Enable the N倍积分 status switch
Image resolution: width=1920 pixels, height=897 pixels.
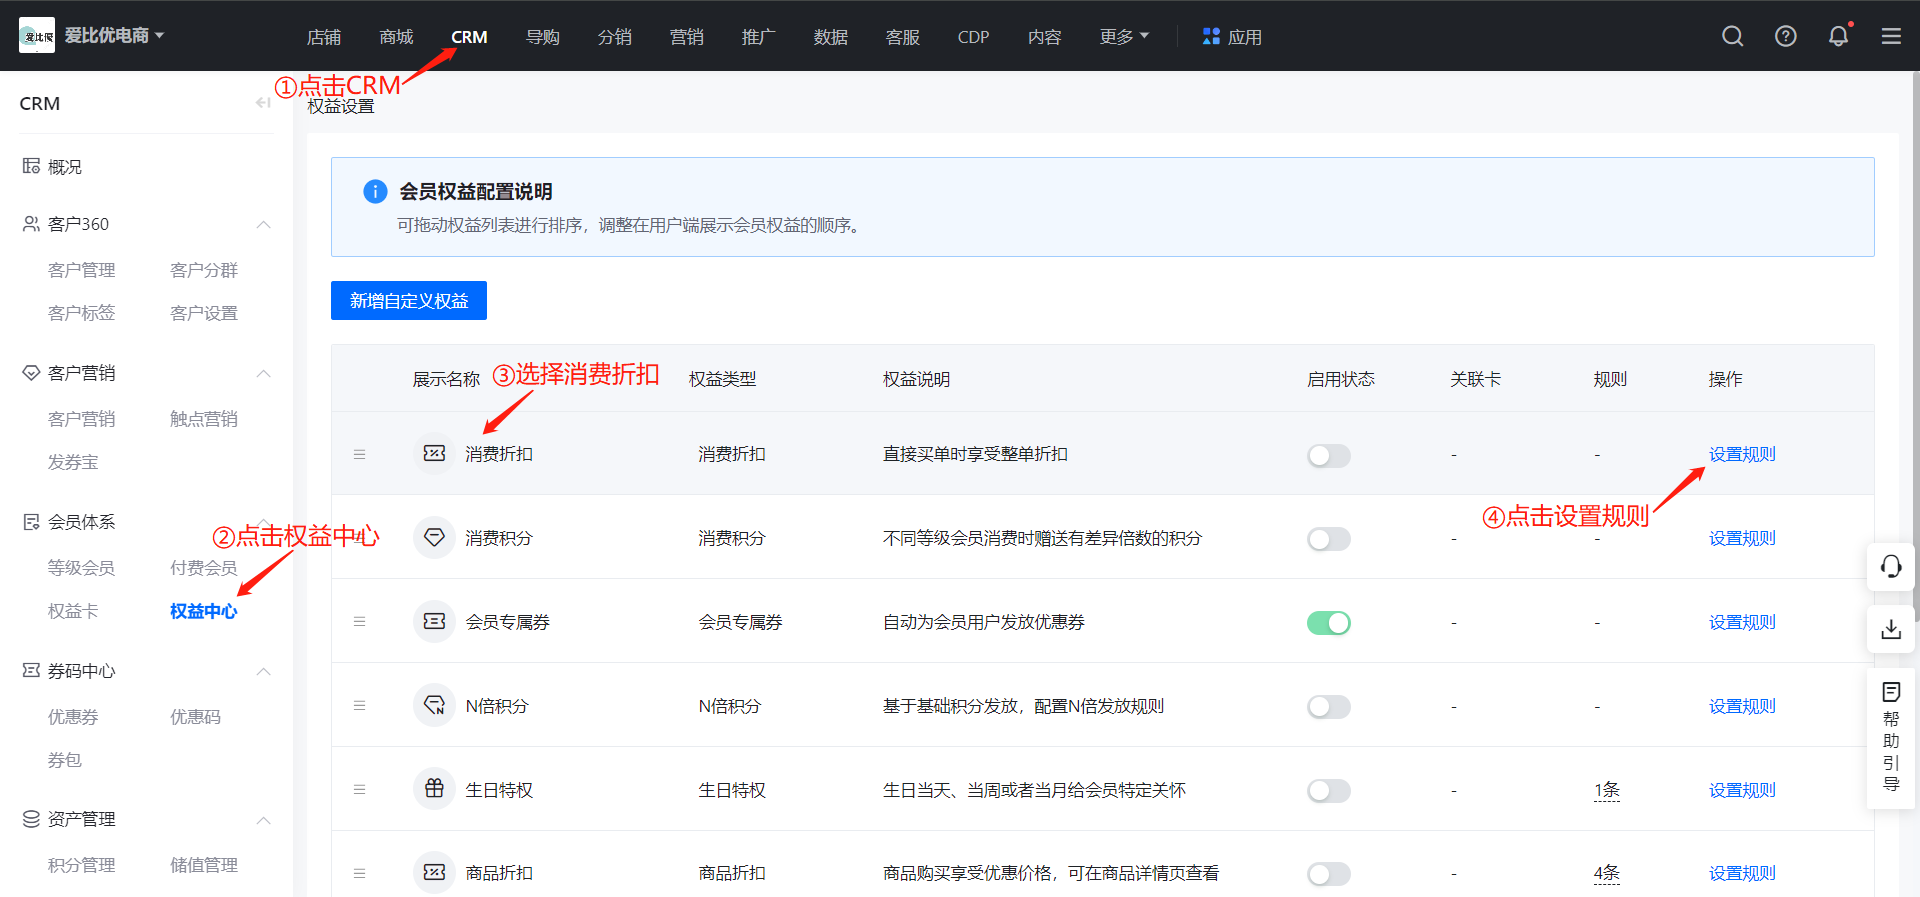[x=1329, y=707]
